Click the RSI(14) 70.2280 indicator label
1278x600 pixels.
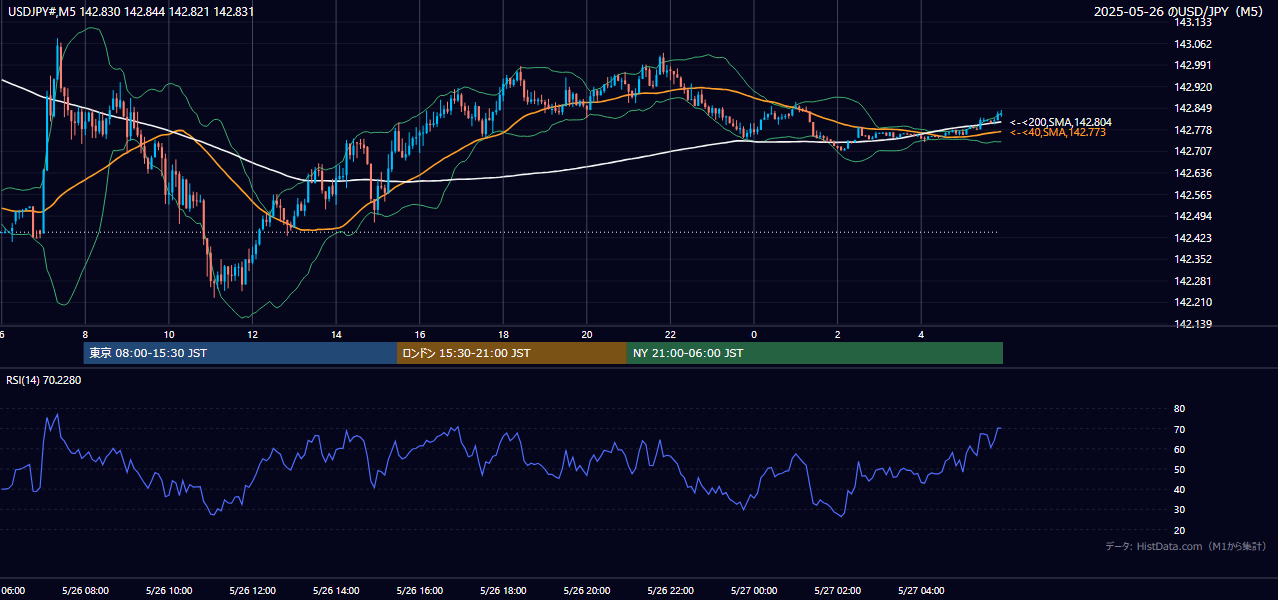(x=44, y=380)
